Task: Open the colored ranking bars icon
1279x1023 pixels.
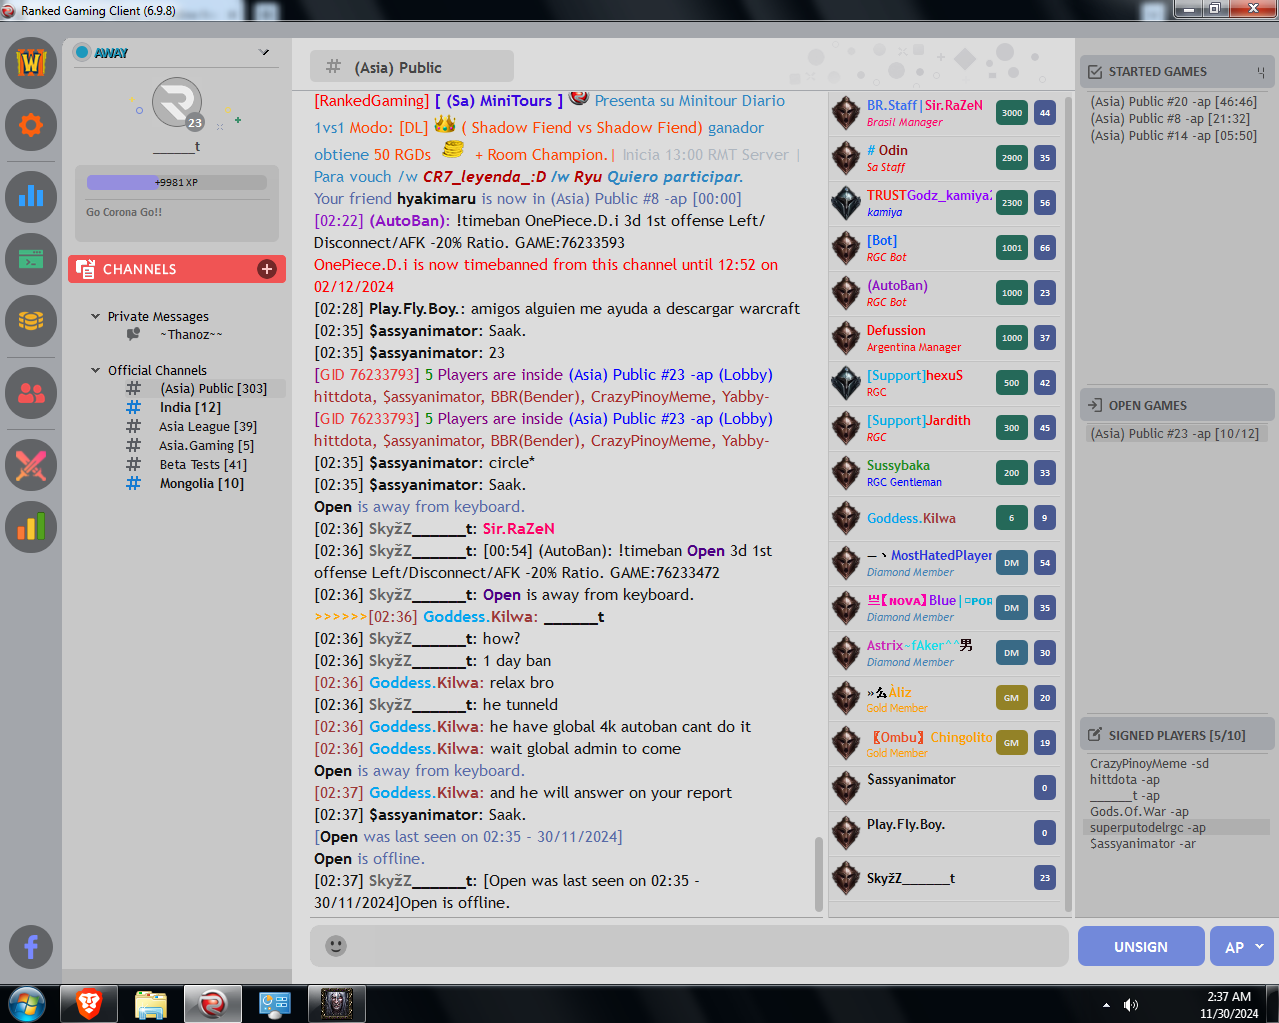Action: pyautogui.click(x=31, y=527)
